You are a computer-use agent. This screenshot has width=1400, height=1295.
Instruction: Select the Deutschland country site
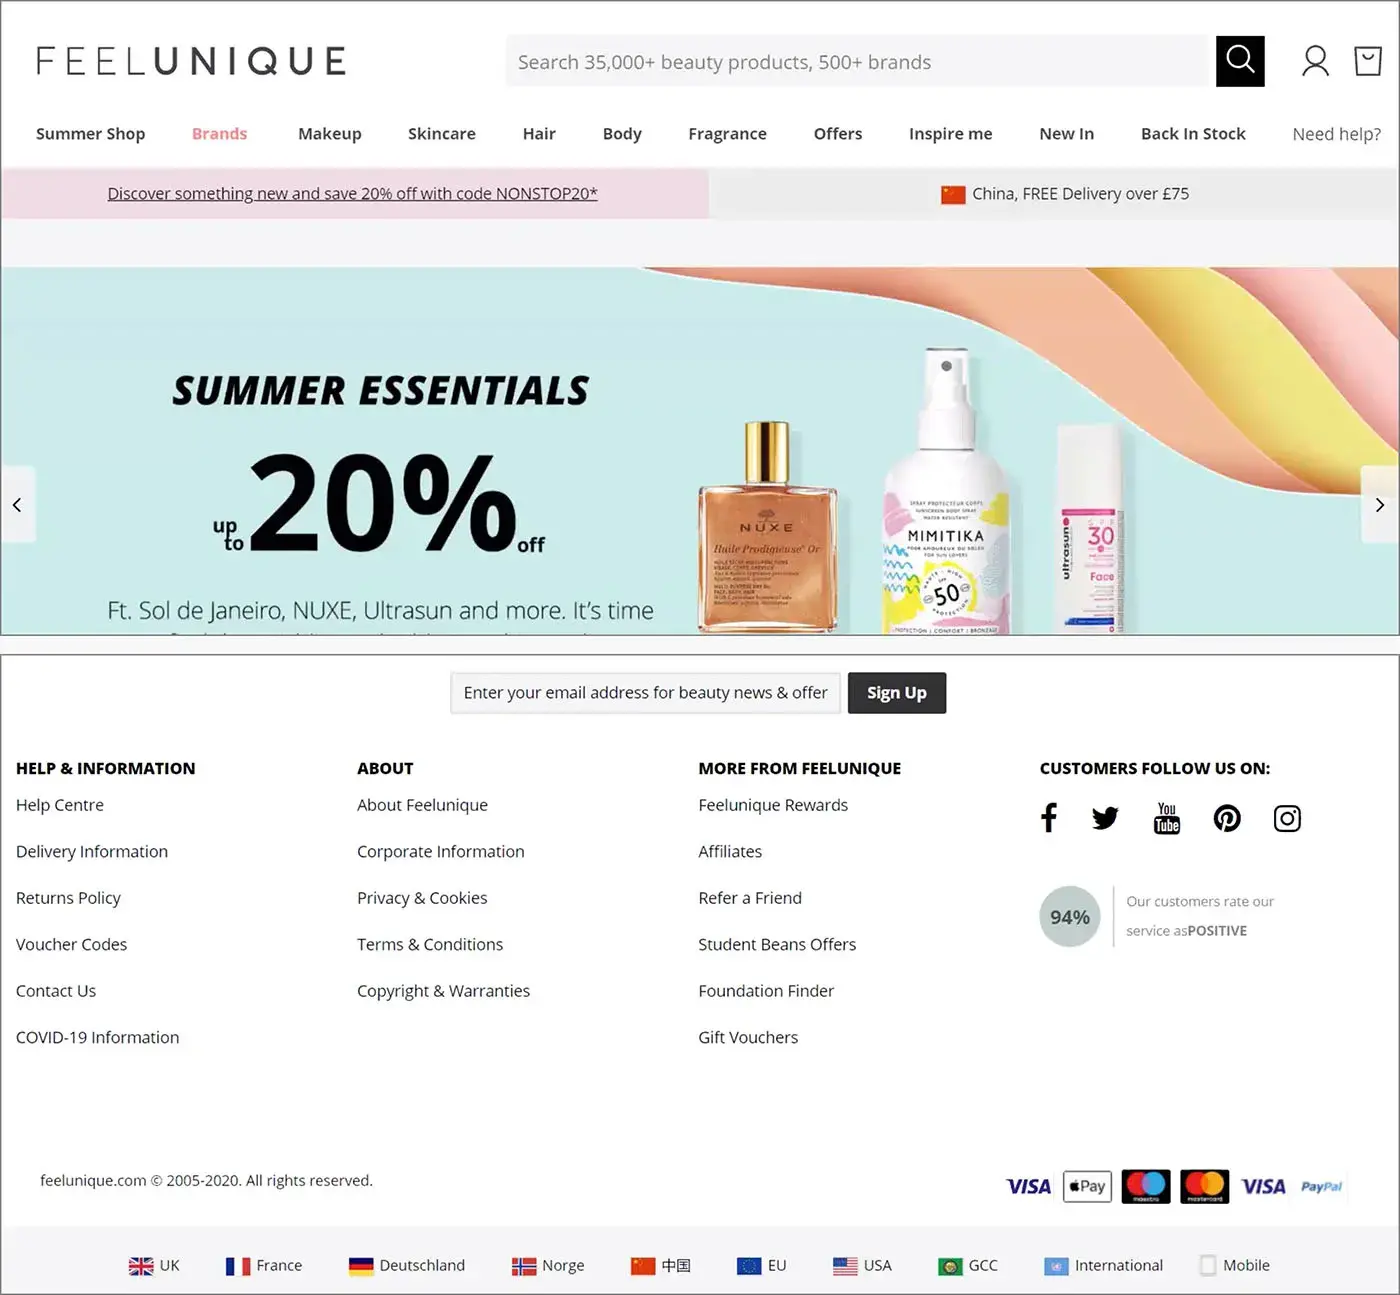pos(407,1265)
